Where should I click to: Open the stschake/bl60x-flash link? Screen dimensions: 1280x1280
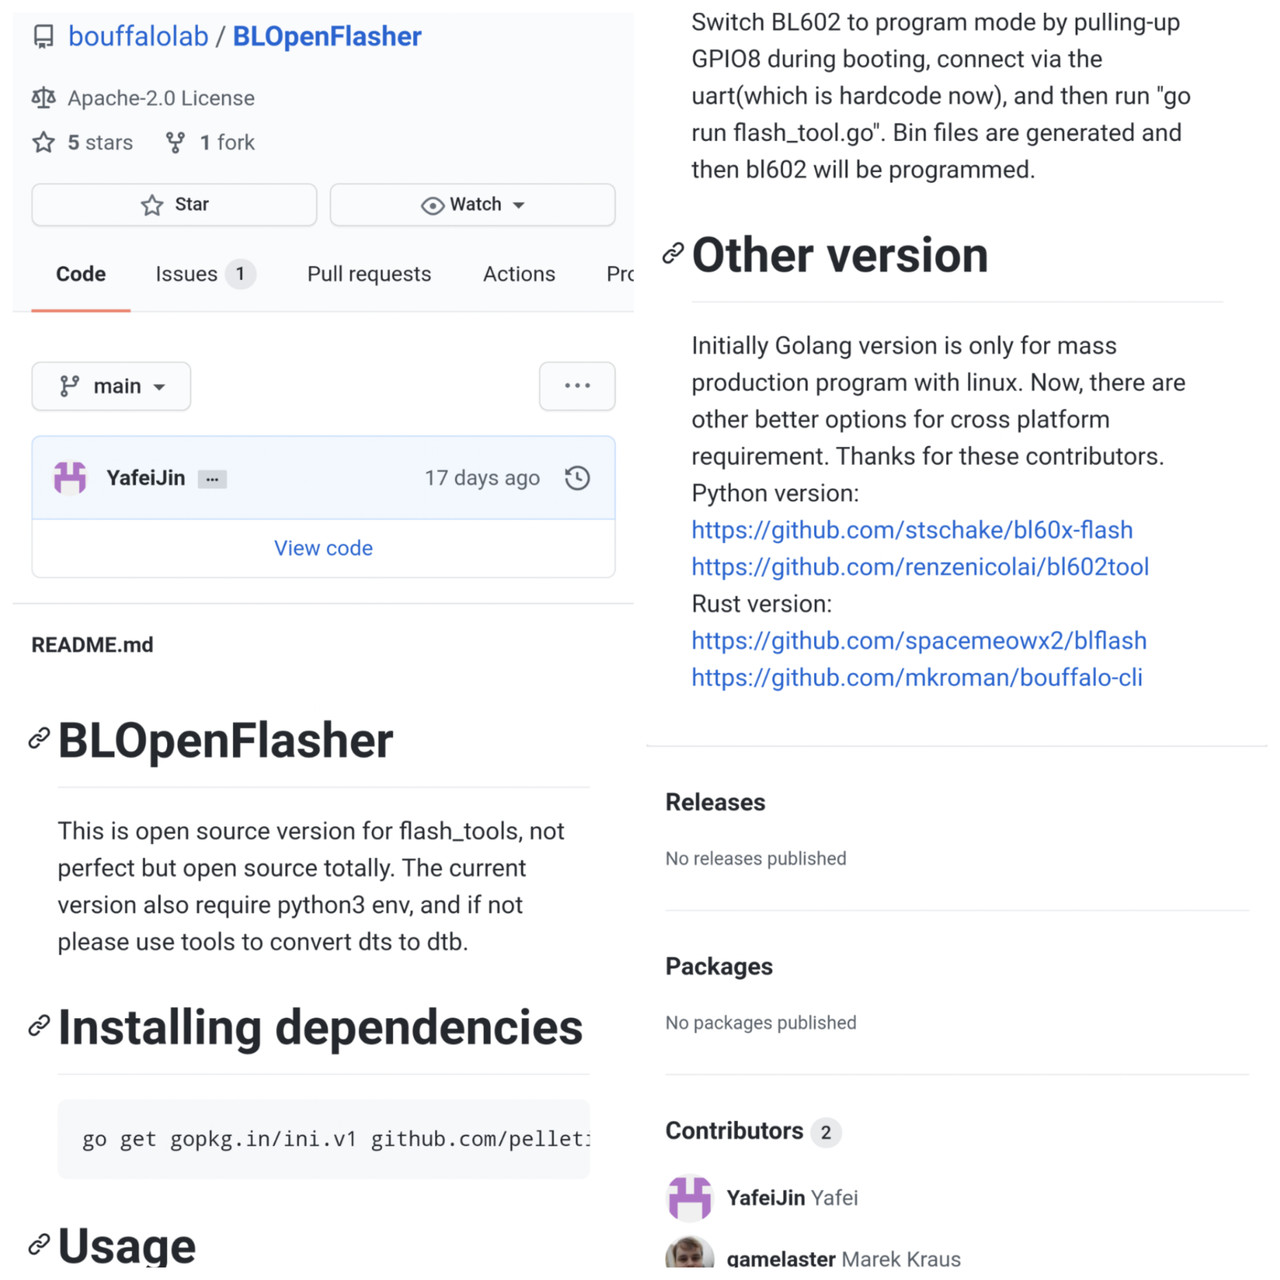pyautogui.click(x=912, y=530)
